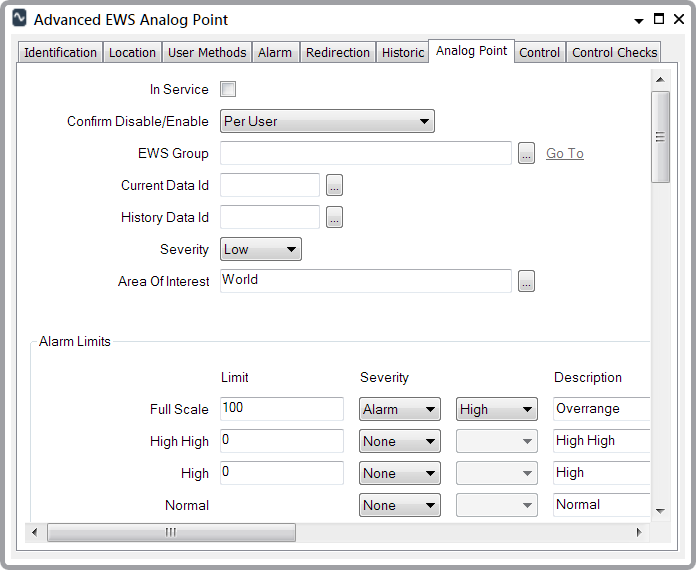Click the Go To link
This screenshot has width=696, height=570.
(x=565, y=154)
